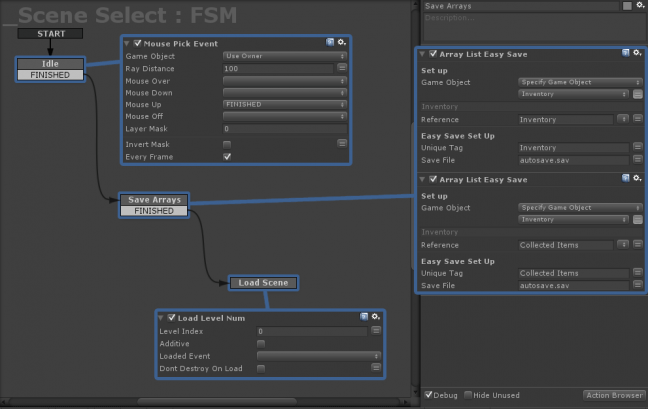Collapse the Load Level Num action
The height and width of the screenshot is (409, 648).
[x=161, y=318]
